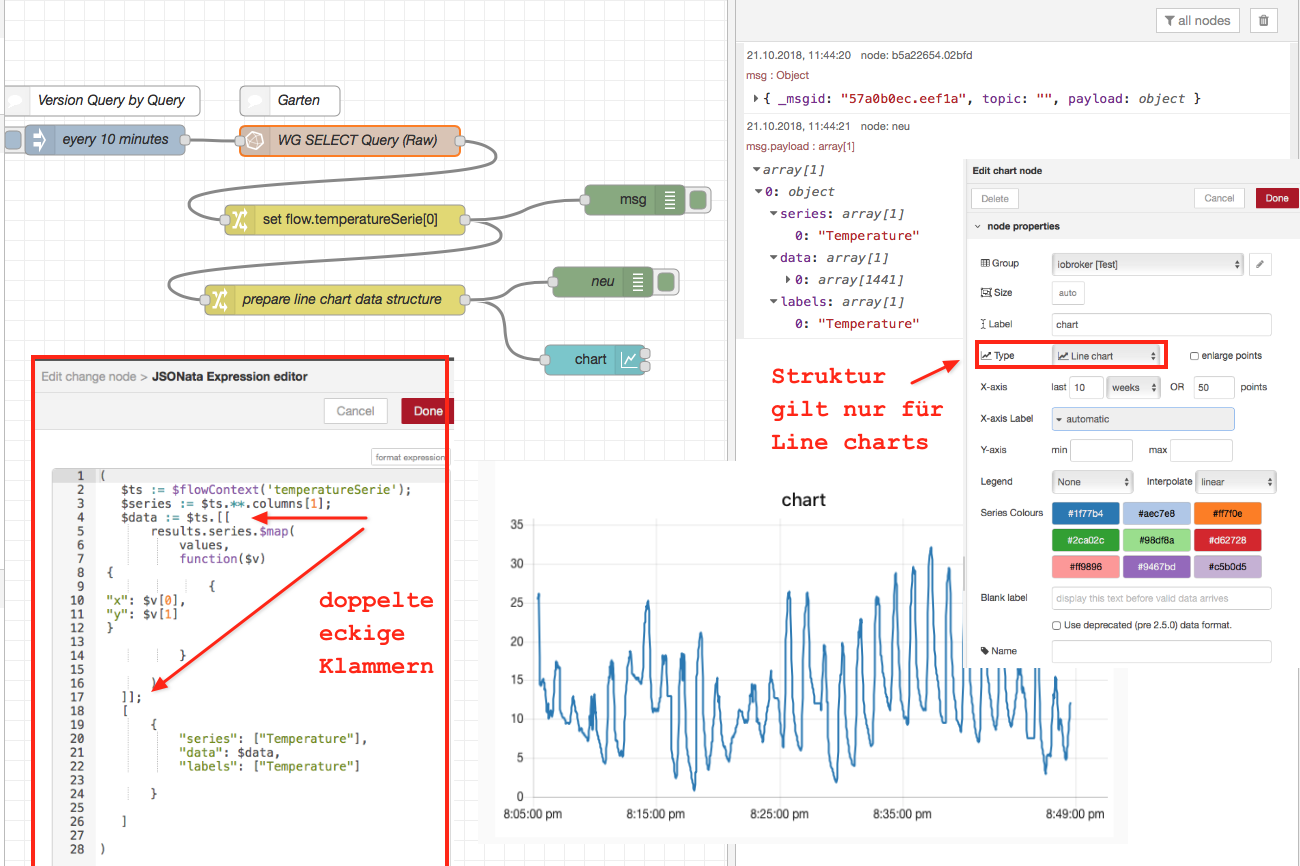This screenshot has height=866, width=1300.
Task: Pick the #aec7e8 light blue colour
Action: (1157, 514)
